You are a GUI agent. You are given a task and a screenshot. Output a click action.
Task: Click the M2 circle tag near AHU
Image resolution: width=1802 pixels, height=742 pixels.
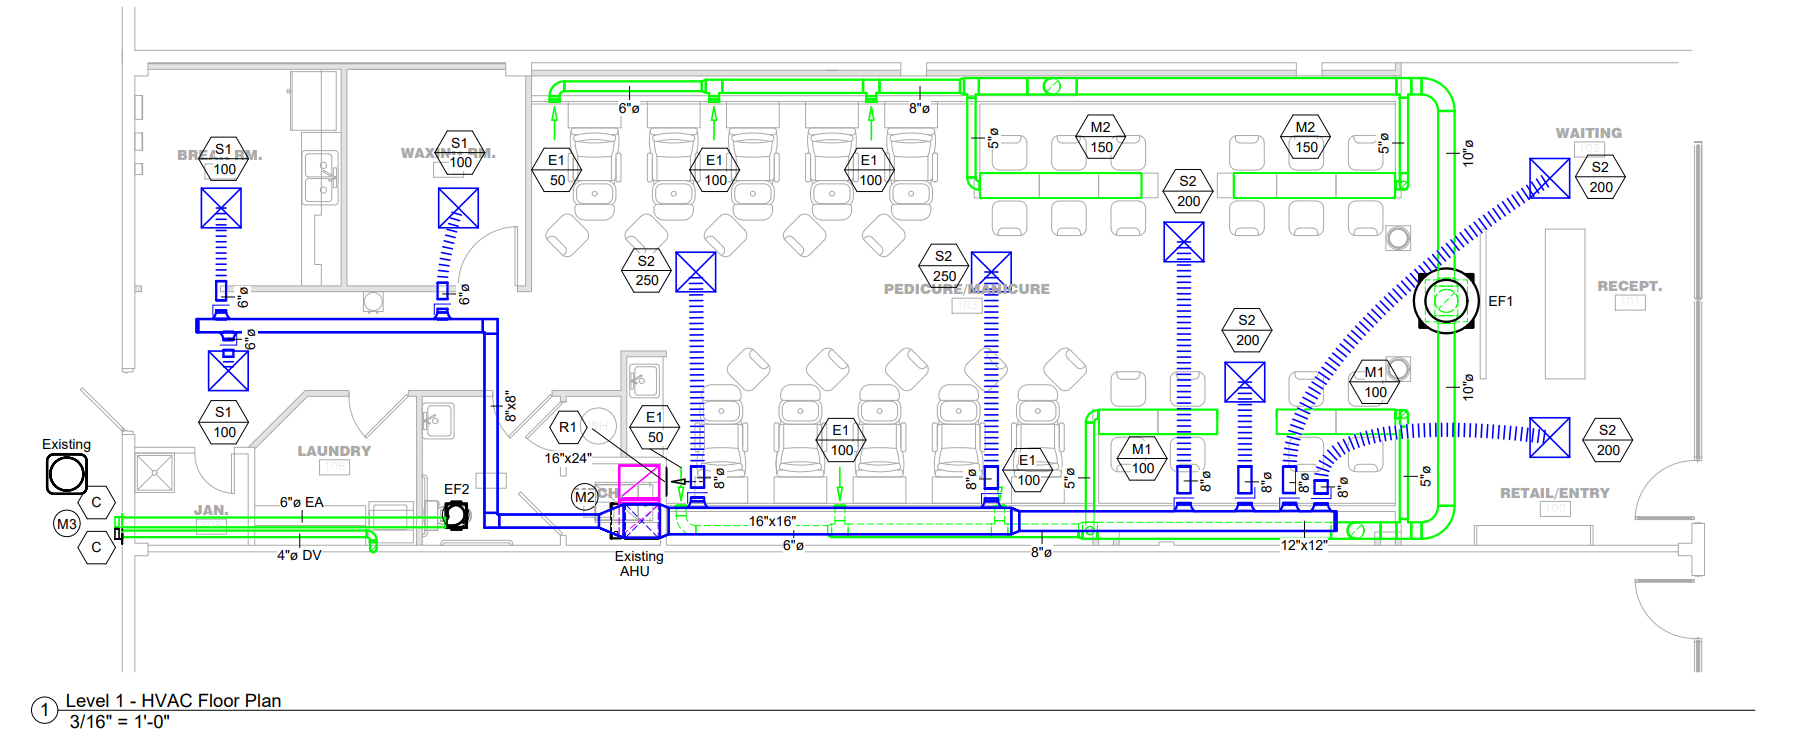click(584, 497)
